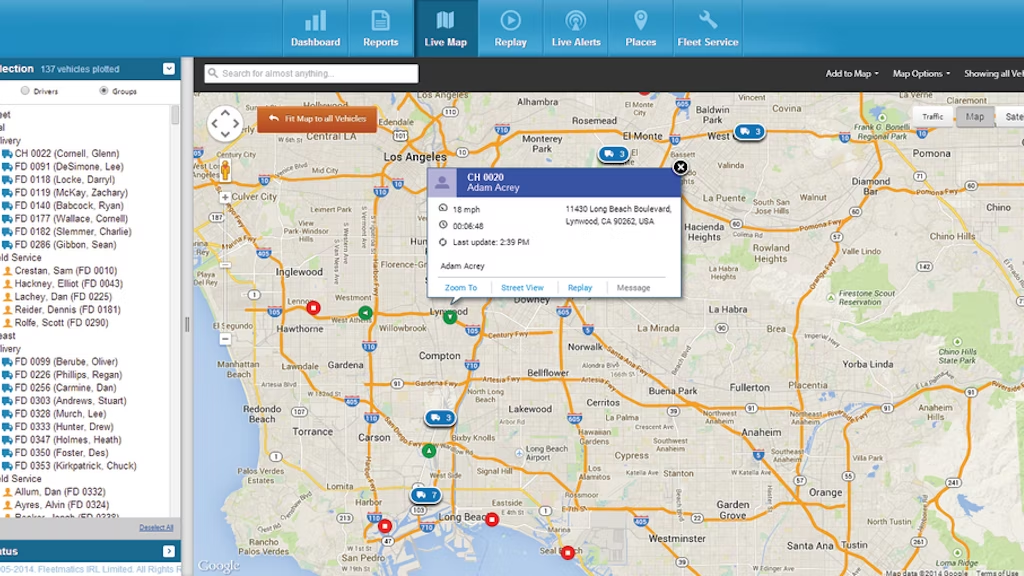The image size is (1024, 576).
Task: Switch to the Live Map tab
Action: [x=445, y=28]
